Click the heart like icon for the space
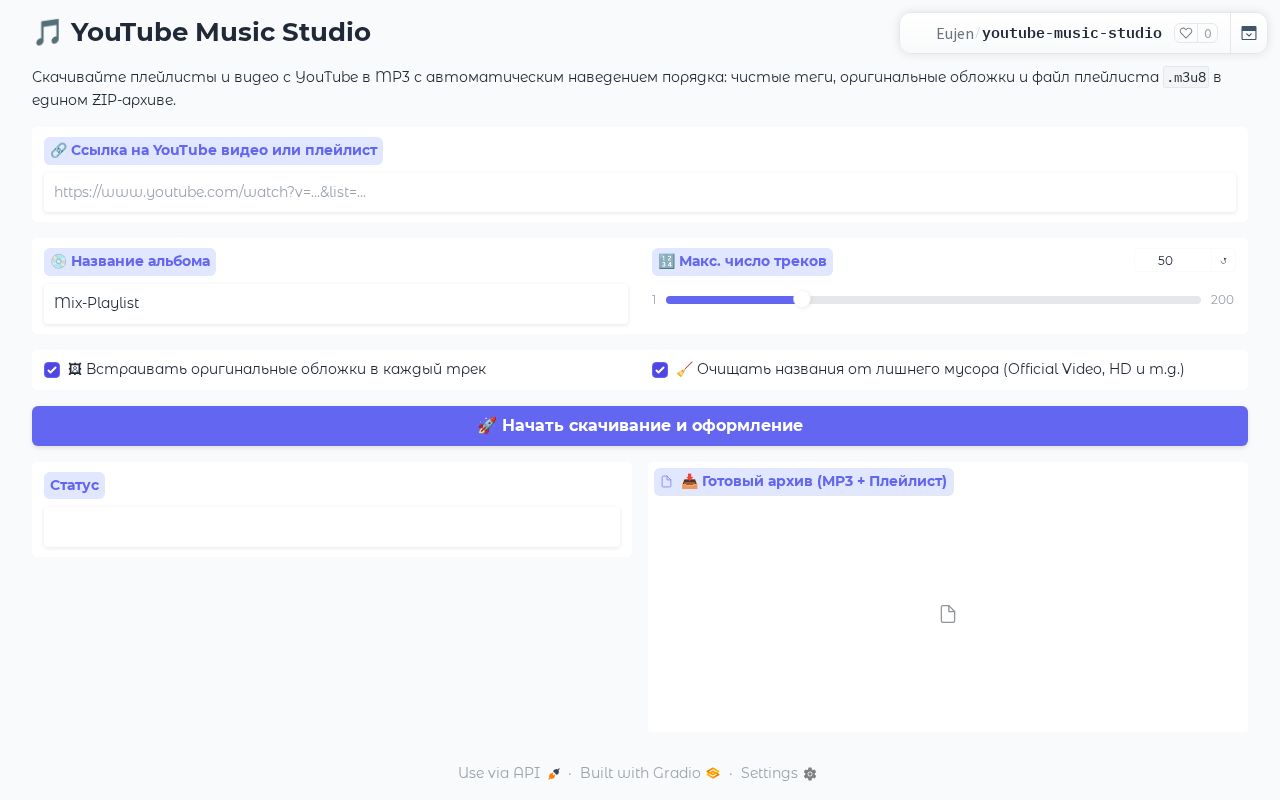Screen dimensions: 1280x800 click(1186, 33)
